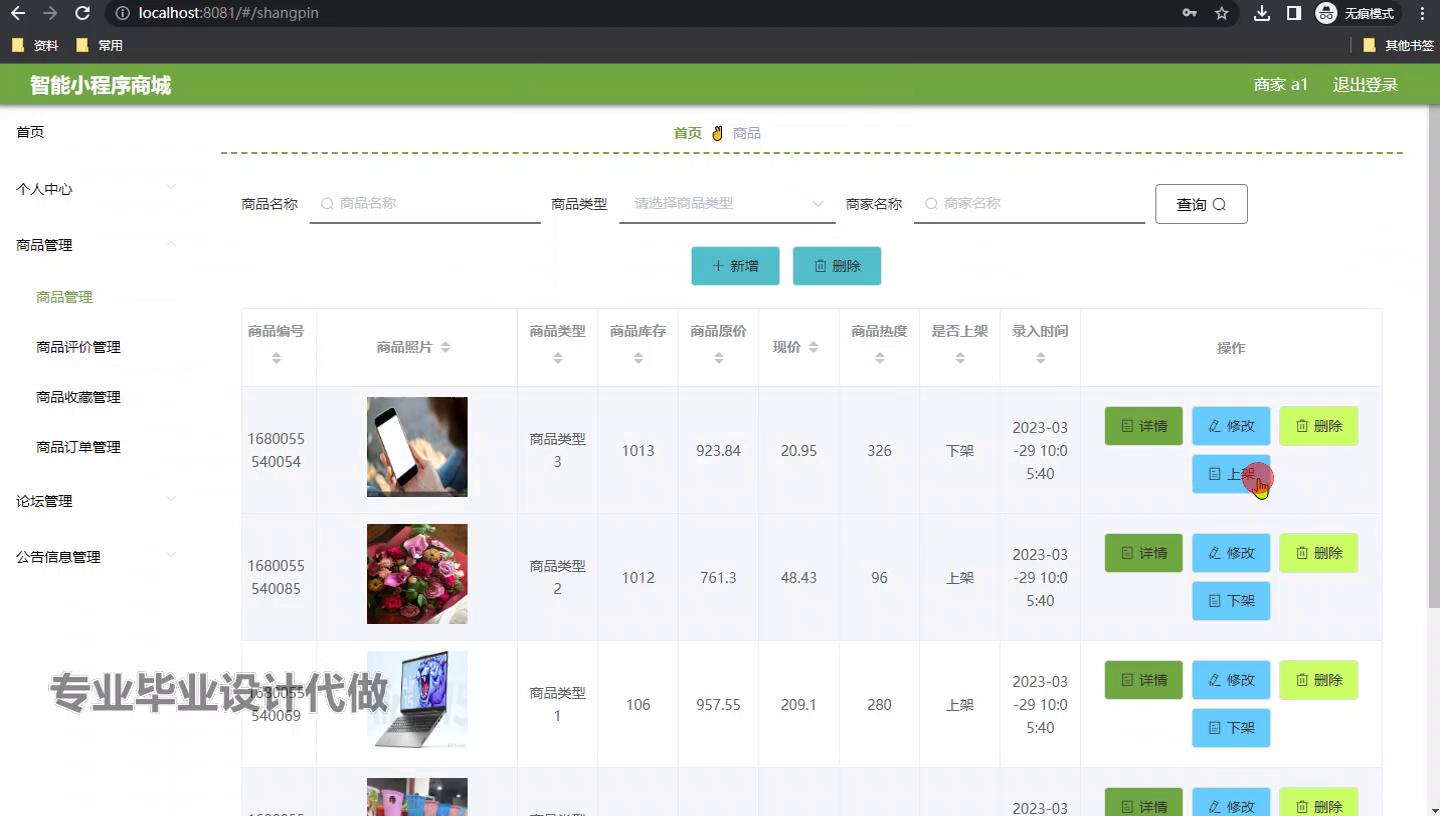Sort by 商品编号 column arrows
This screenshot has width=1440, height=816.
click(276, 357)
